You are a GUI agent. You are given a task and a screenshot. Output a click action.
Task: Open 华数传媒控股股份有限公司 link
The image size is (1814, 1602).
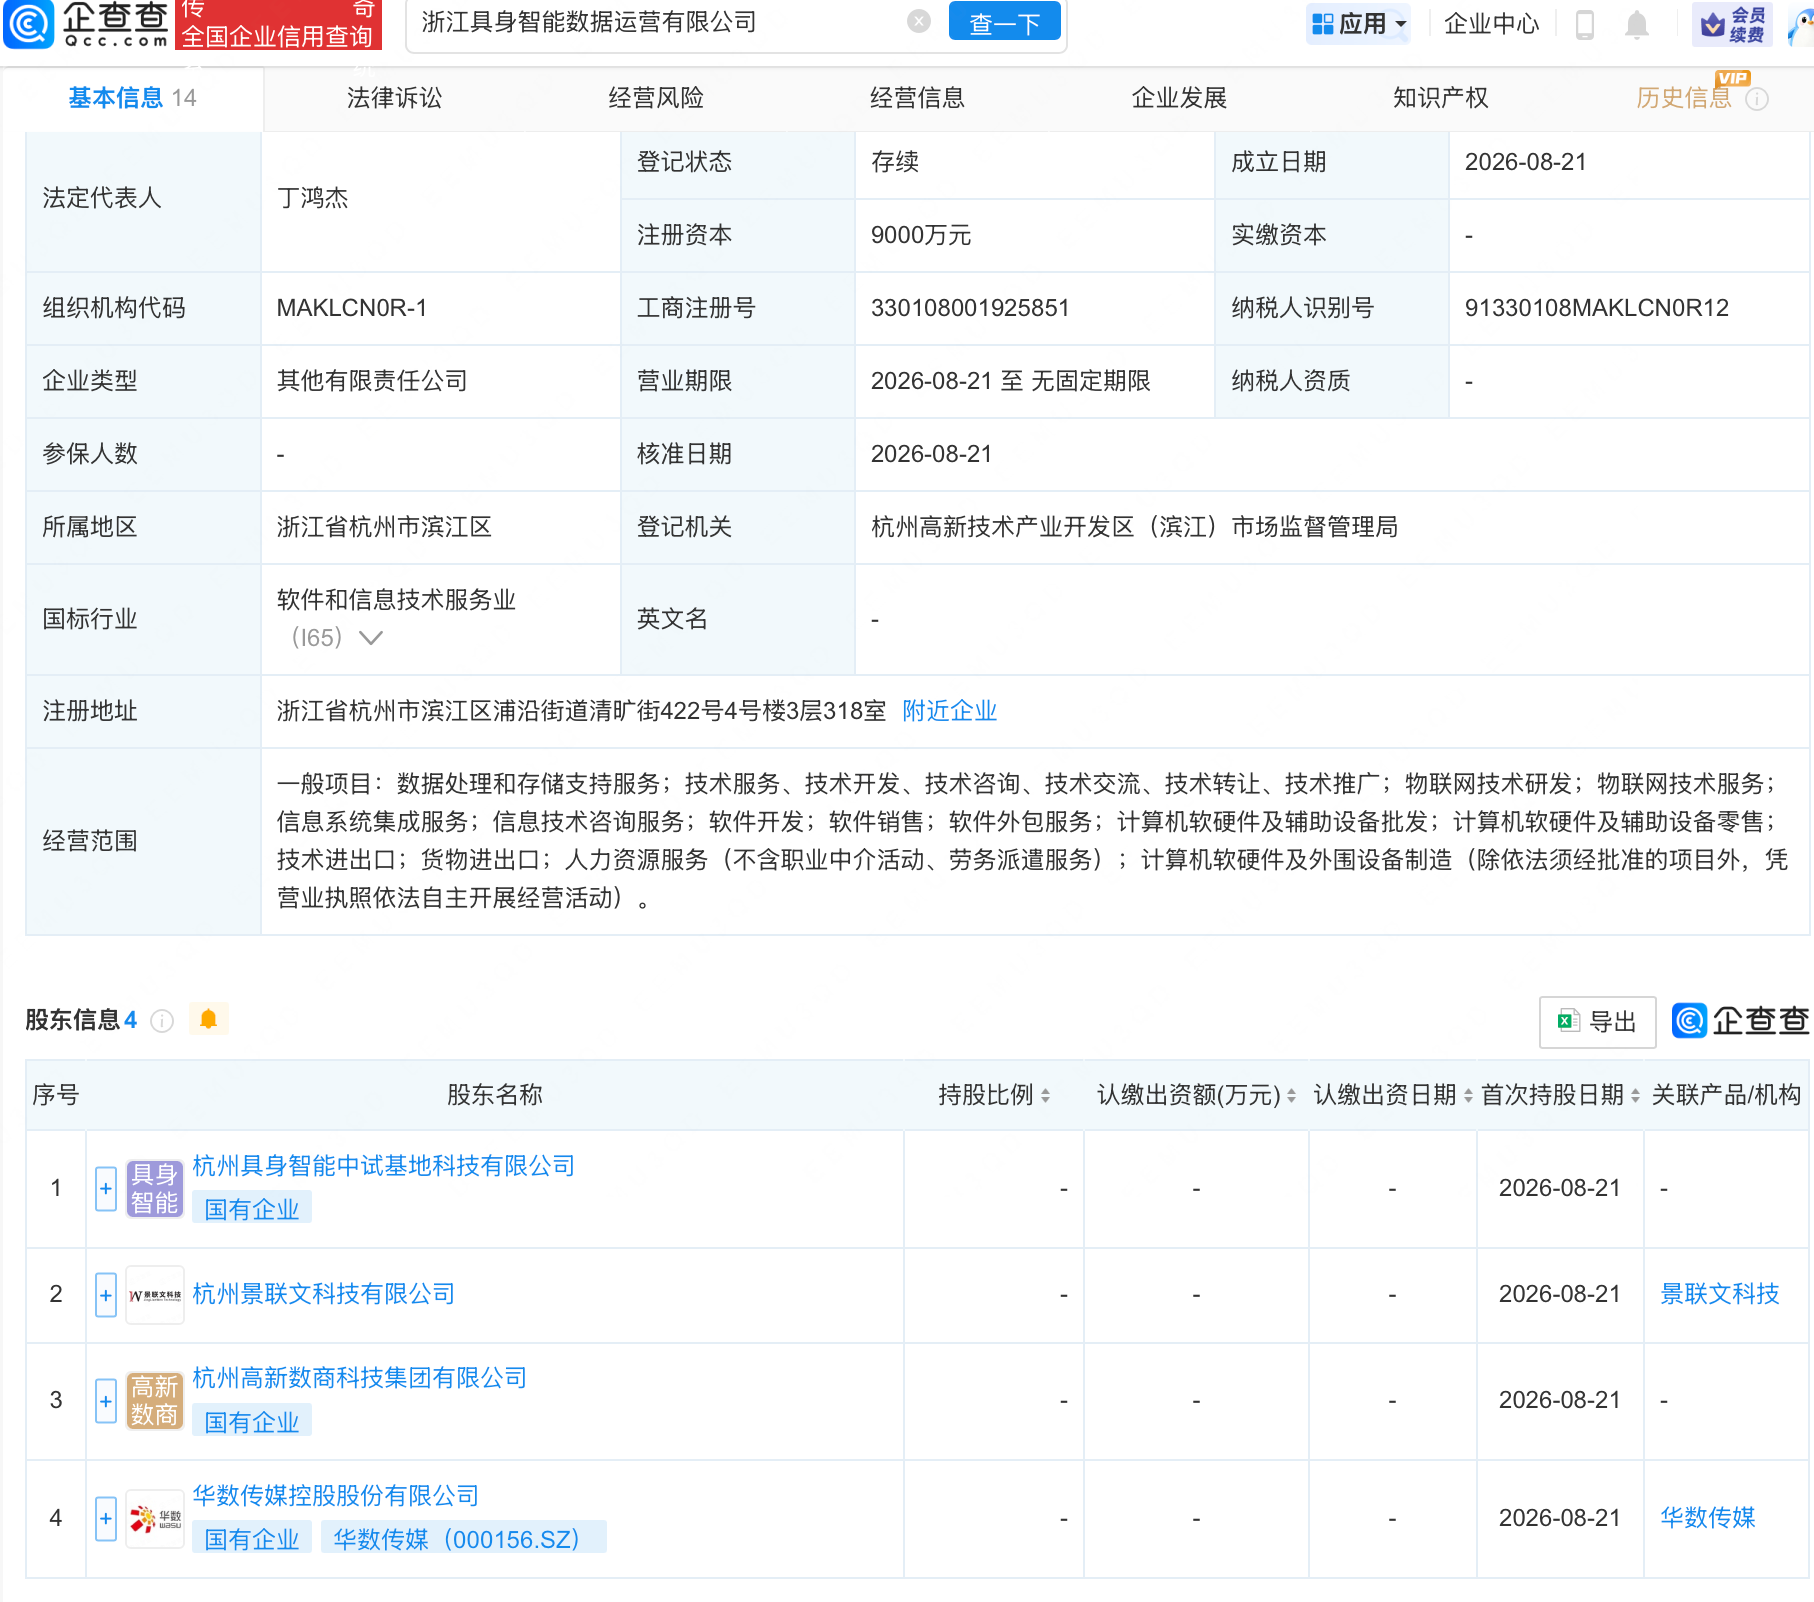pos(335,1496)
